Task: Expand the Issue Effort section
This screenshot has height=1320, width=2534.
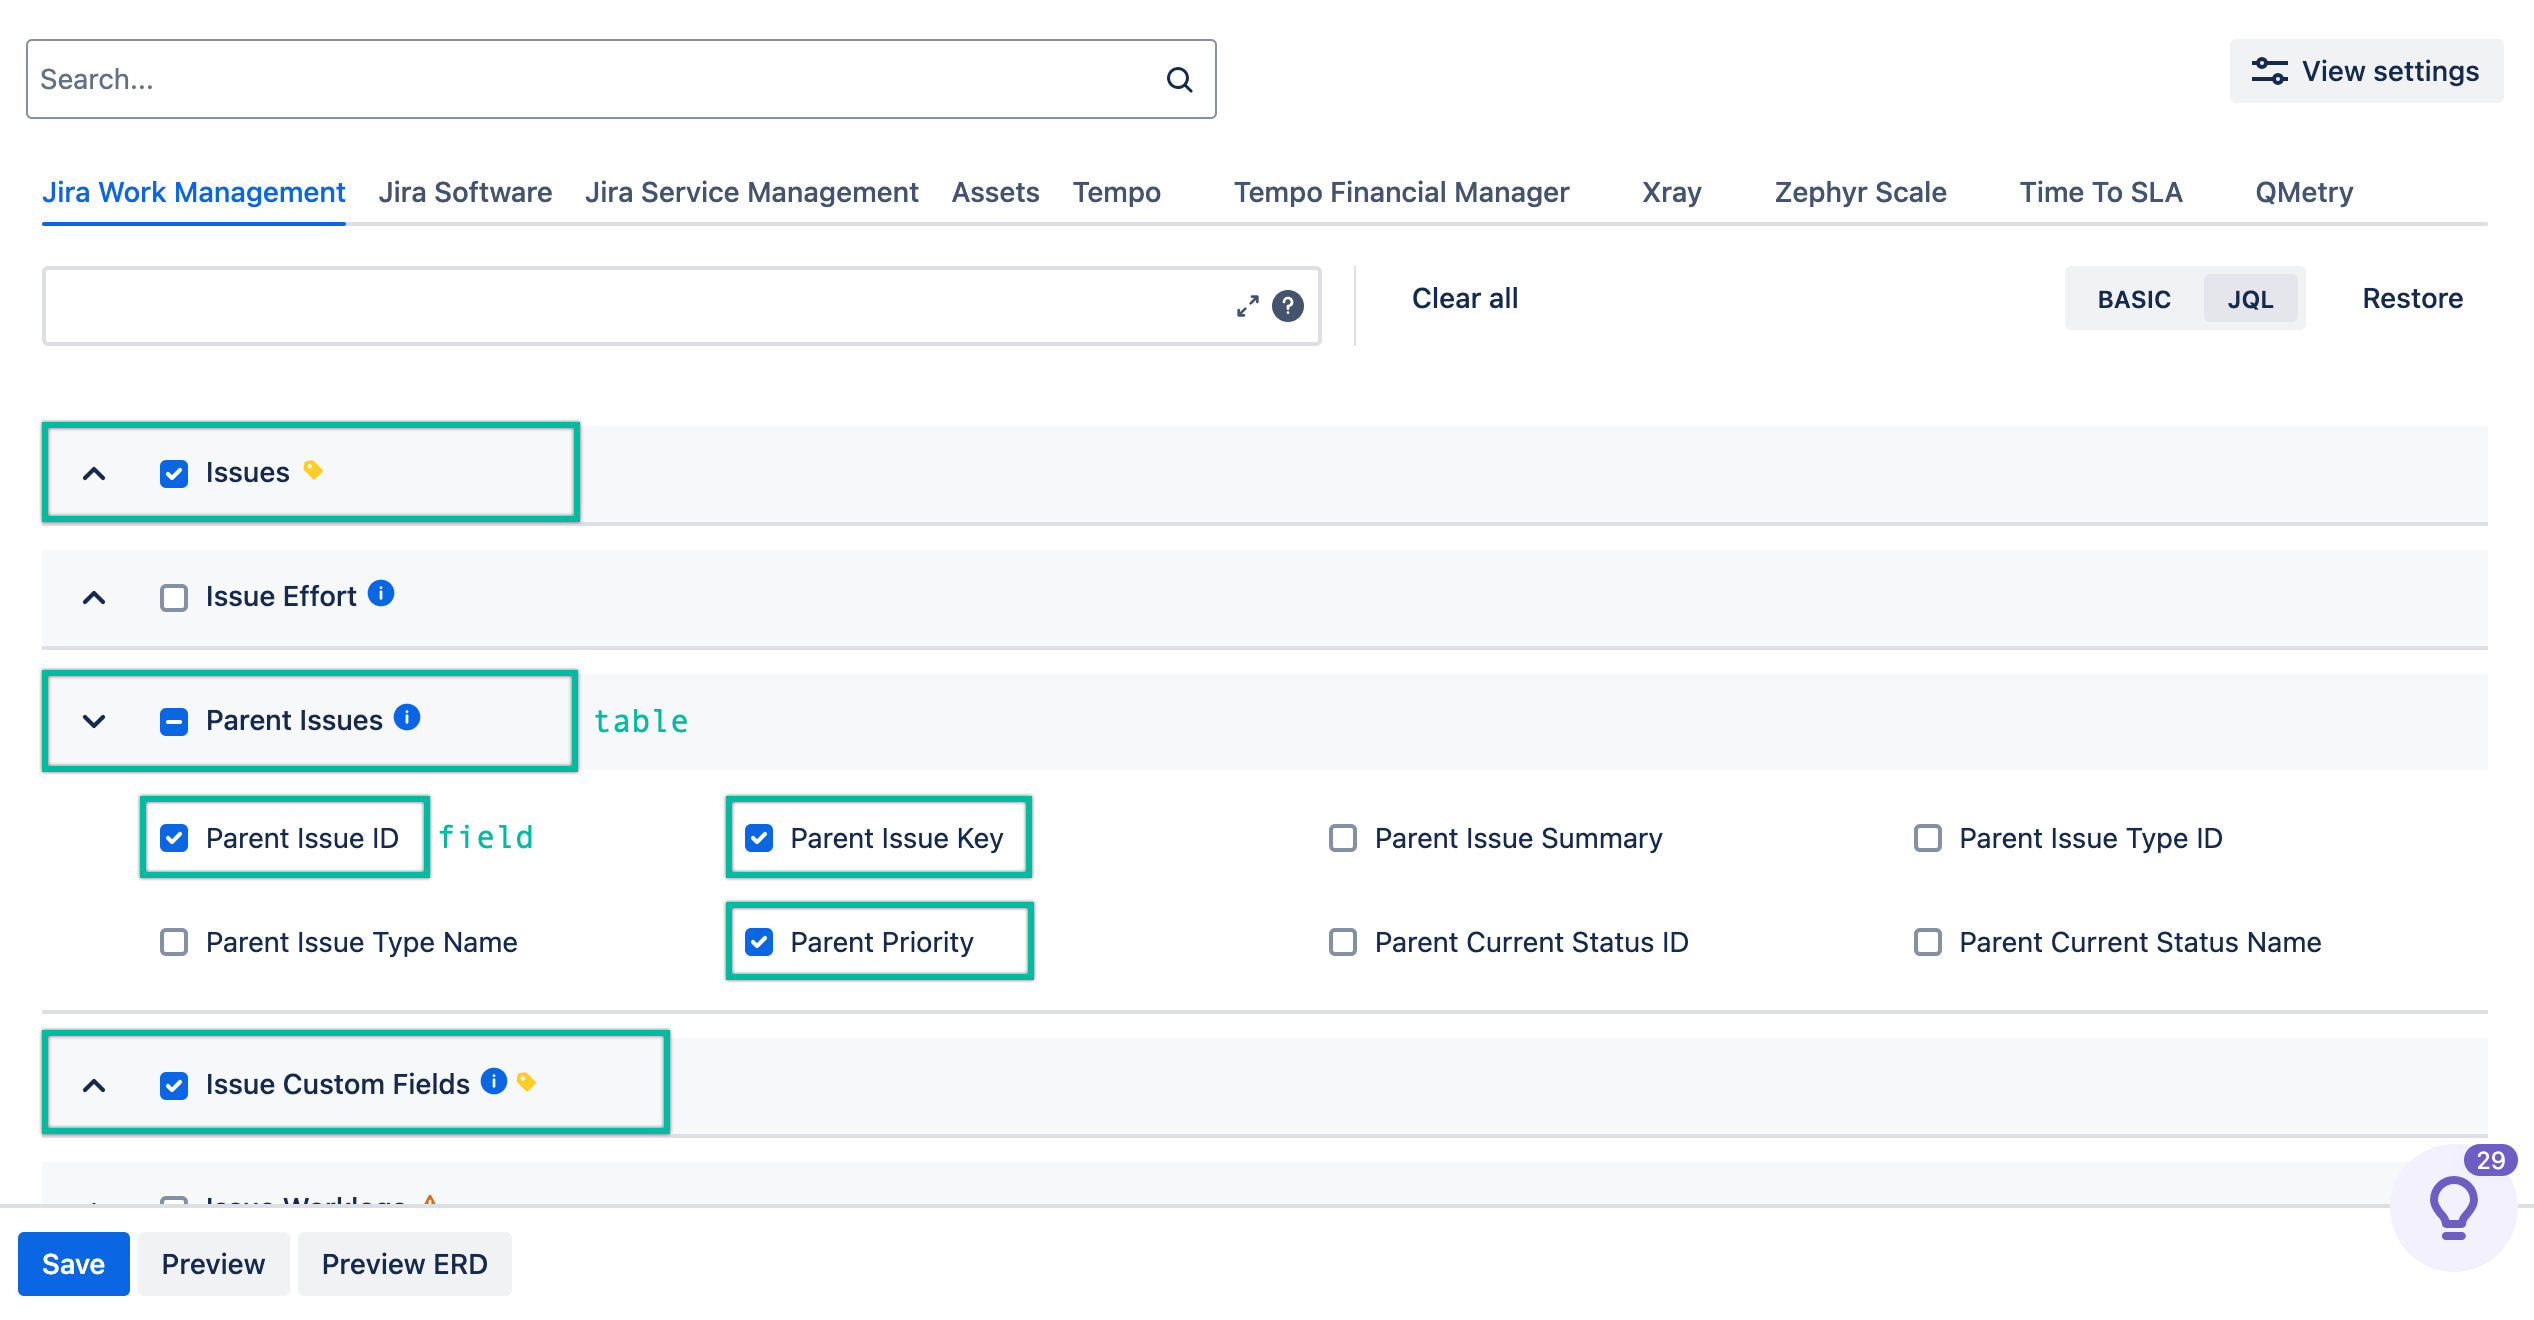Action: (94, 596)
